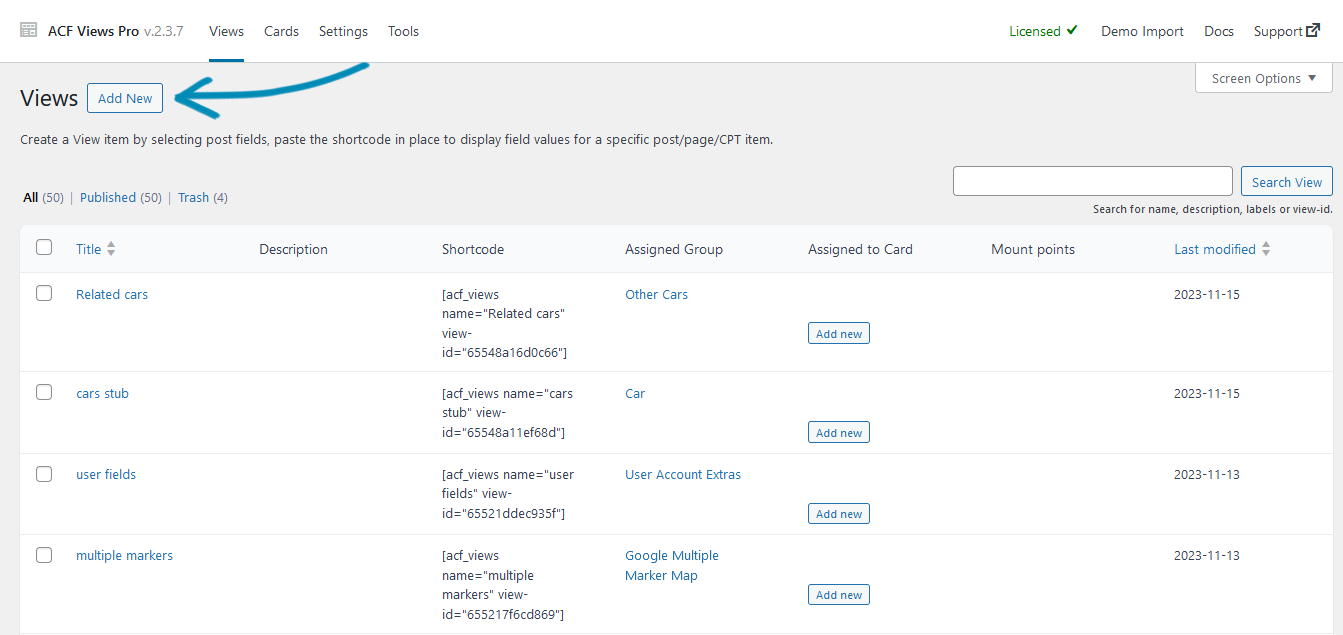Expand the Screen Options dropdown
This screenshot has width=1343, height=635.
[1263, 78]
